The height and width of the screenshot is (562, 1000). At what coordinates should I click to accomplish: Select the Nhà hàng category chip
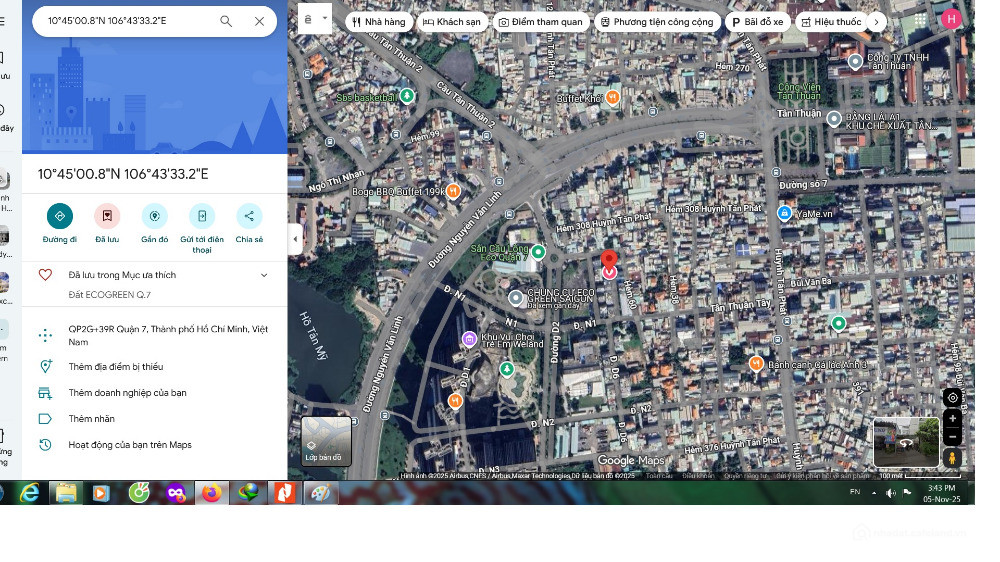coord(379,21)
